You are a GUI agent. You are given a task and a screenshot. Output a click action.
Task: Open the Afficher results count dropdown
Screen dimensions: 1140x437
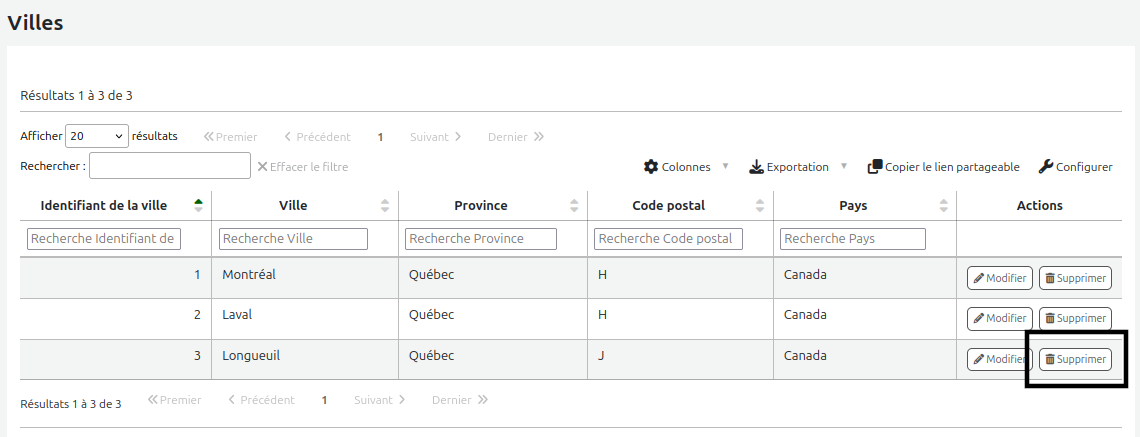[x=96, y=136]
